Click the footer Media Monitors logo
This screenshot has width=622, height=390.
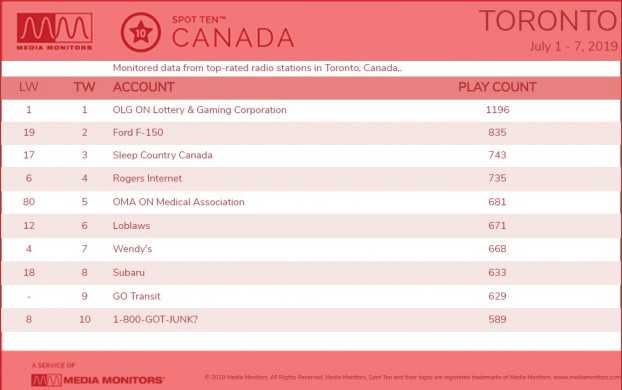click(x=98, y=380)
